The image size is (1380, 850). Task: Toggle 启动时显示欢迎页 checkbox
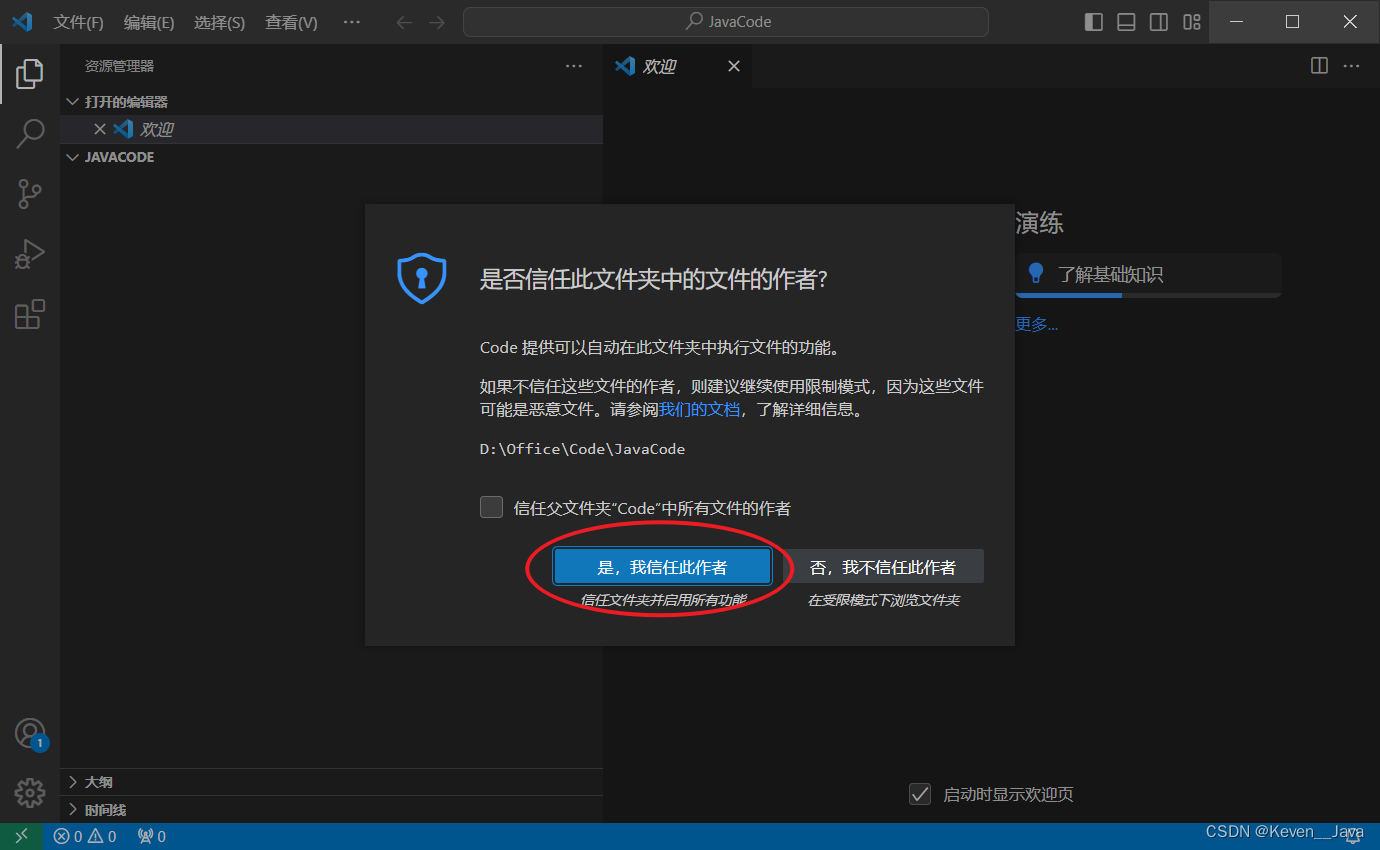[920, 794]
